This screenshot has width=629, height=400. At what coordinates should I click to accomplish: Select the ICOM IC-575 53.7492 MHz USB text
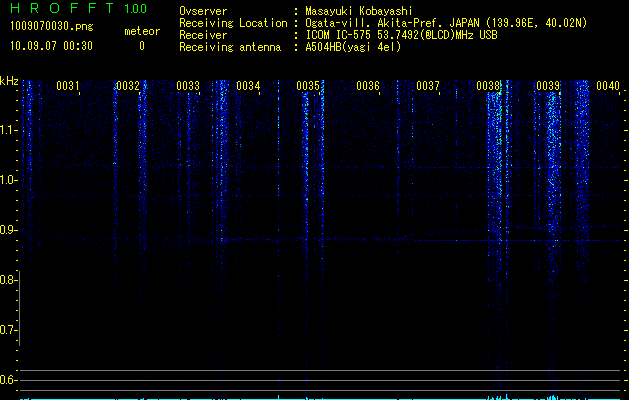coord(401,35)
